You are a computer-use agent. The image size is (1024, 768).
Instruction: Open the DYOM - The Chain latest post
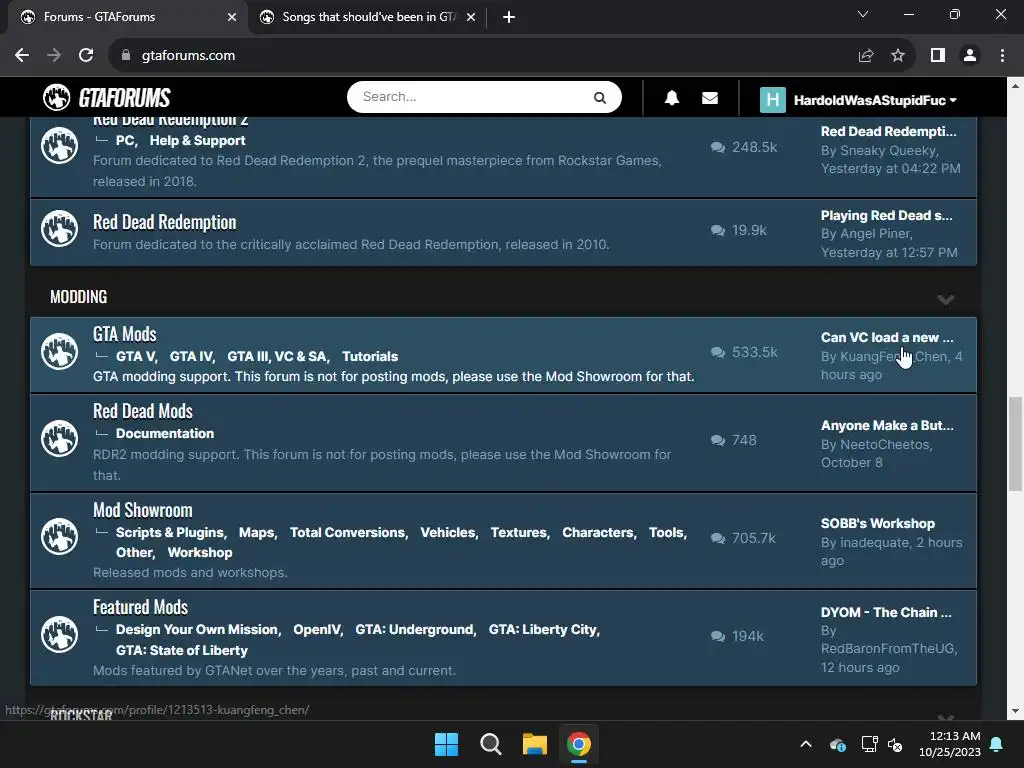tap(886, 612)
